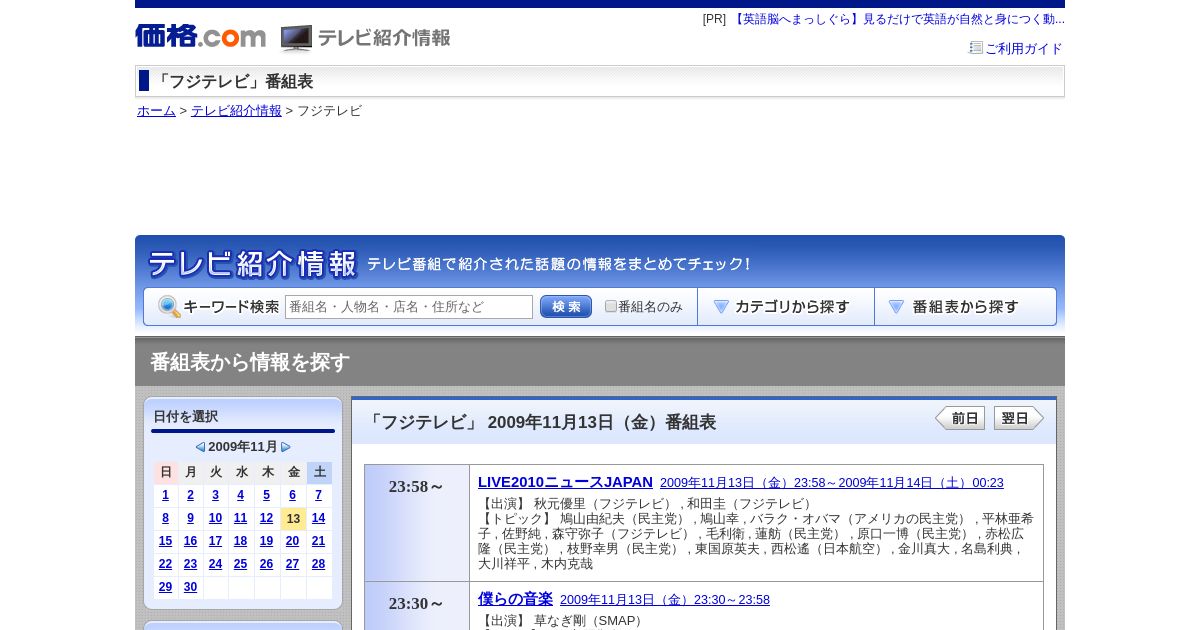
Task: Select November 5 in calendar
Action: [267, 495]
